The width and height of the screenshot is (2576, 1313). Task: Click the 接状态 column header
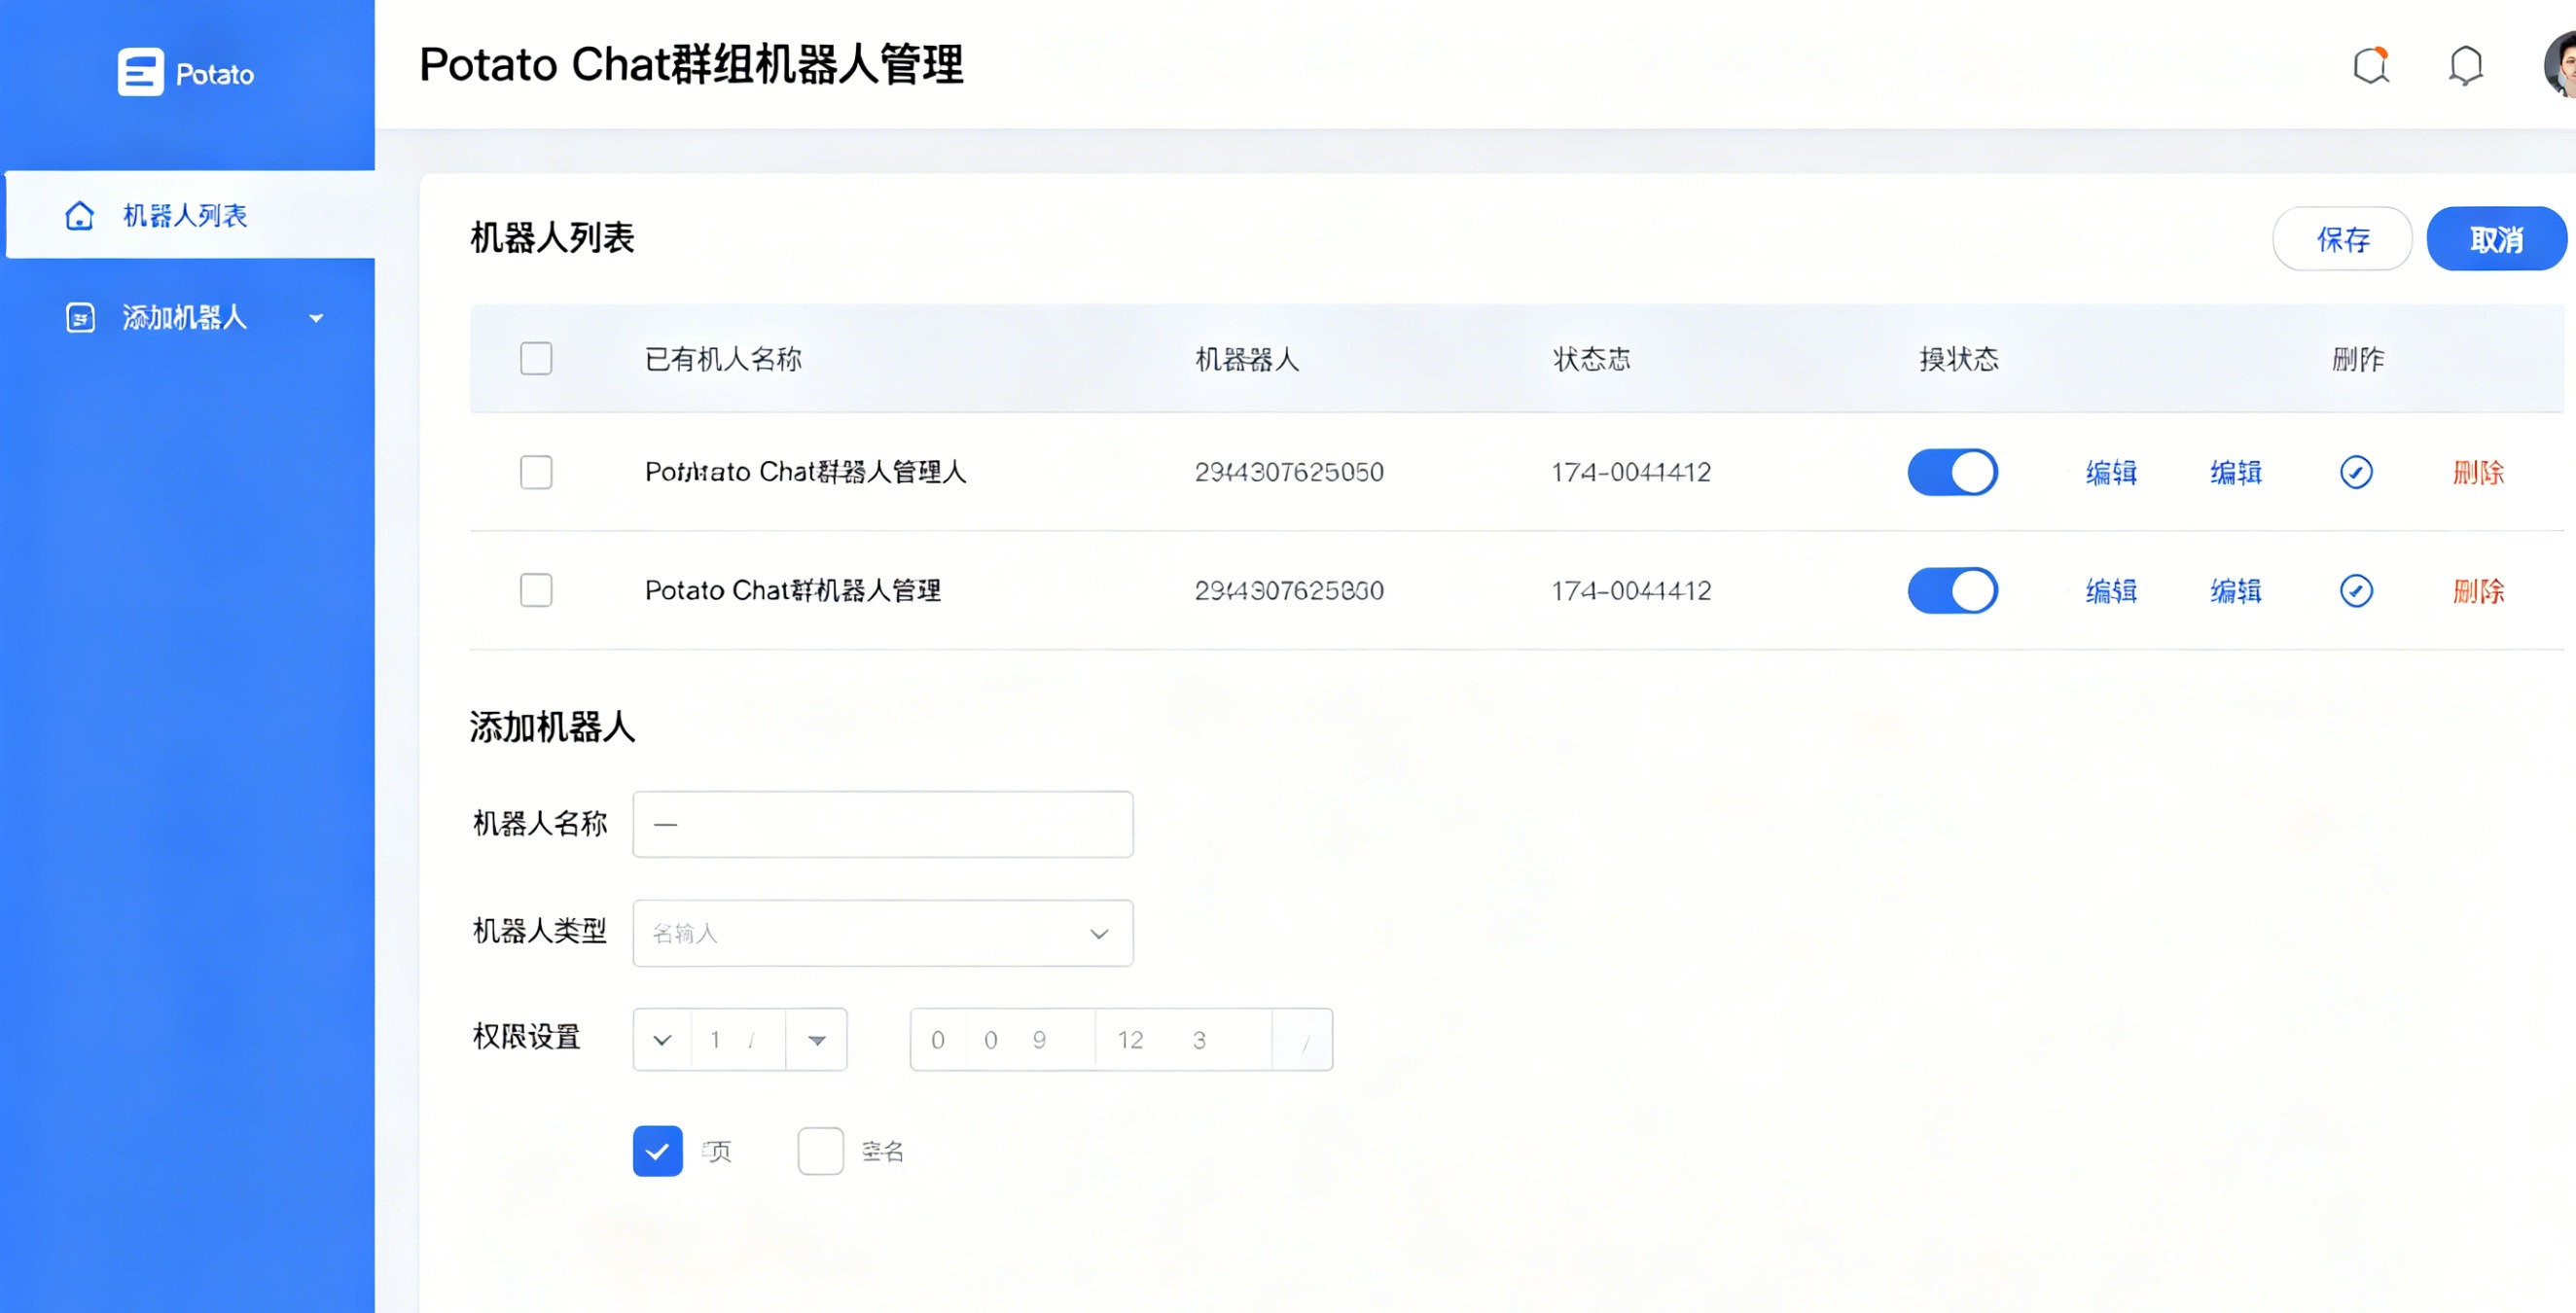pyautogui.click(x=1958, y=359)
